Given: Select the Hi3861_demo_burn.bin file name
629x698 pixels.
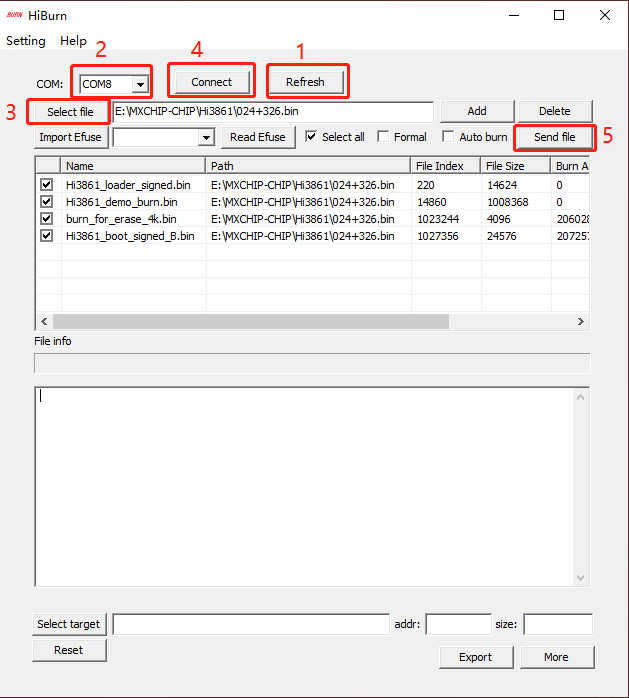Looking at the screenshot, I should 122,202.
